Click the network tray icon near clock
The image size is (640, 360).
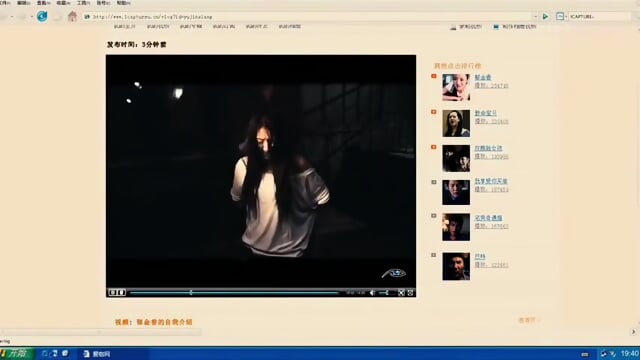click(604, 354)
